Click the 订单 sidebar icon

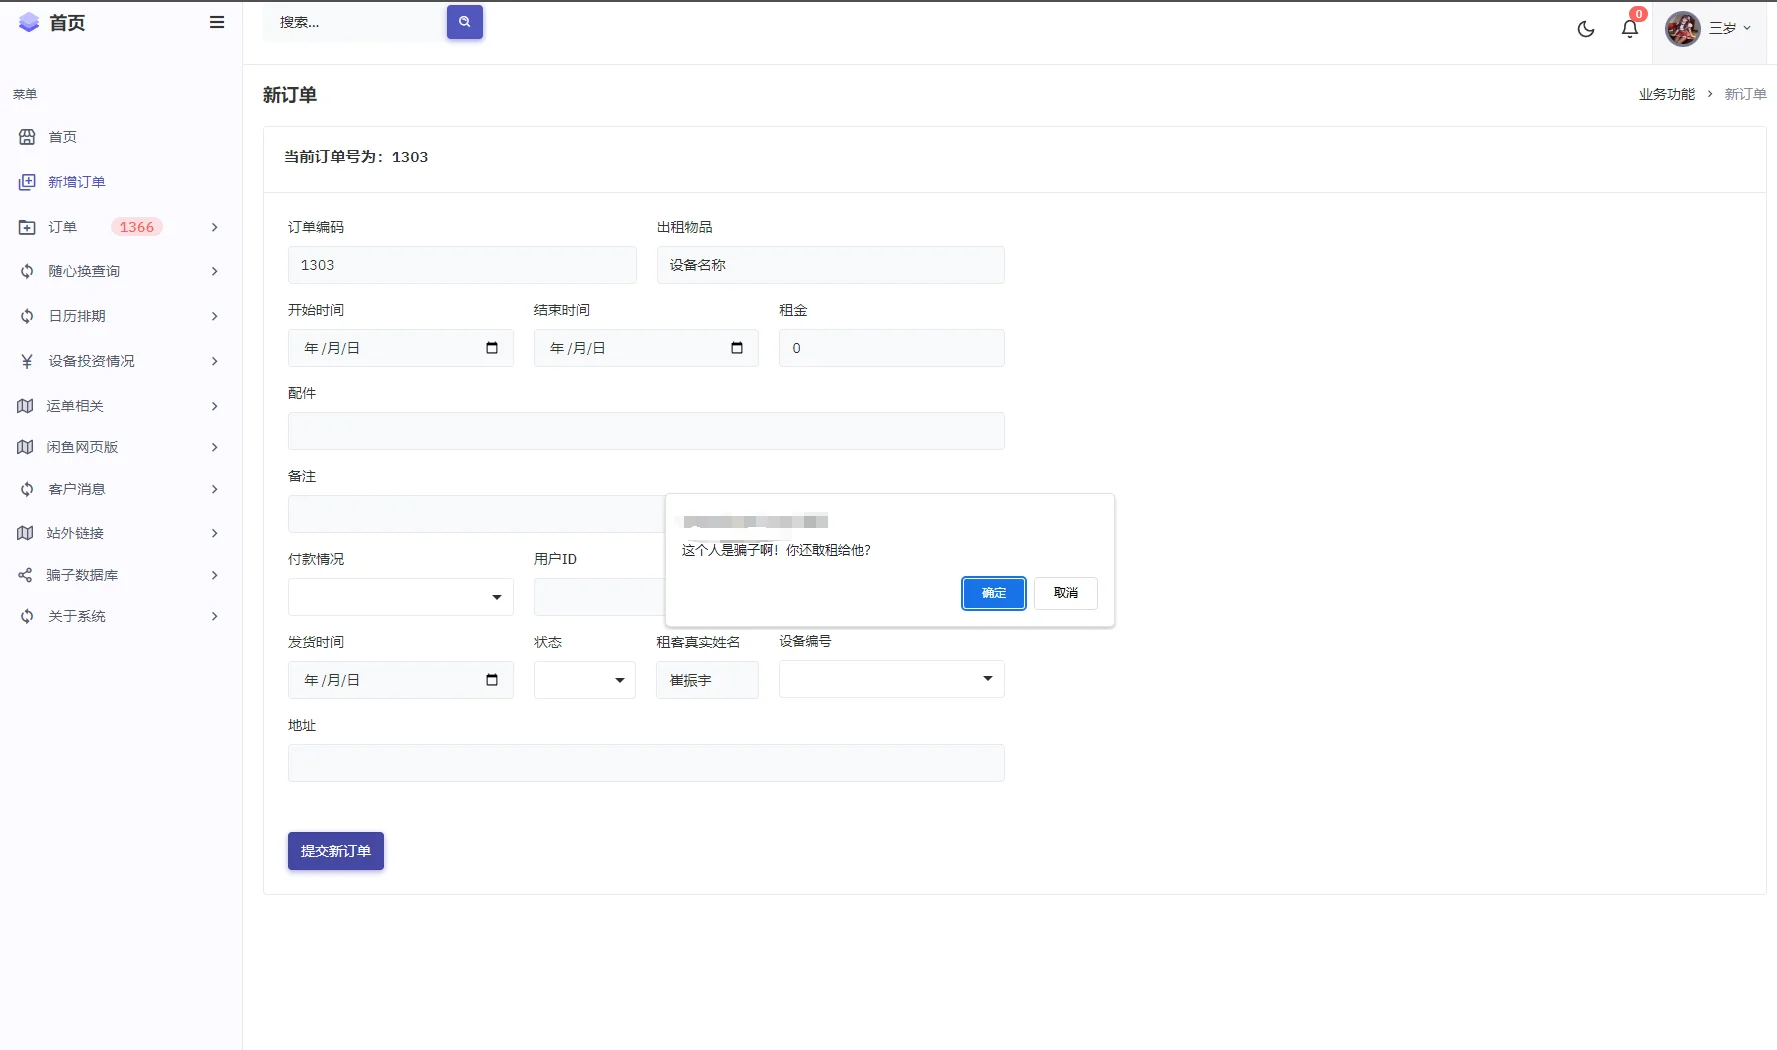27,227
